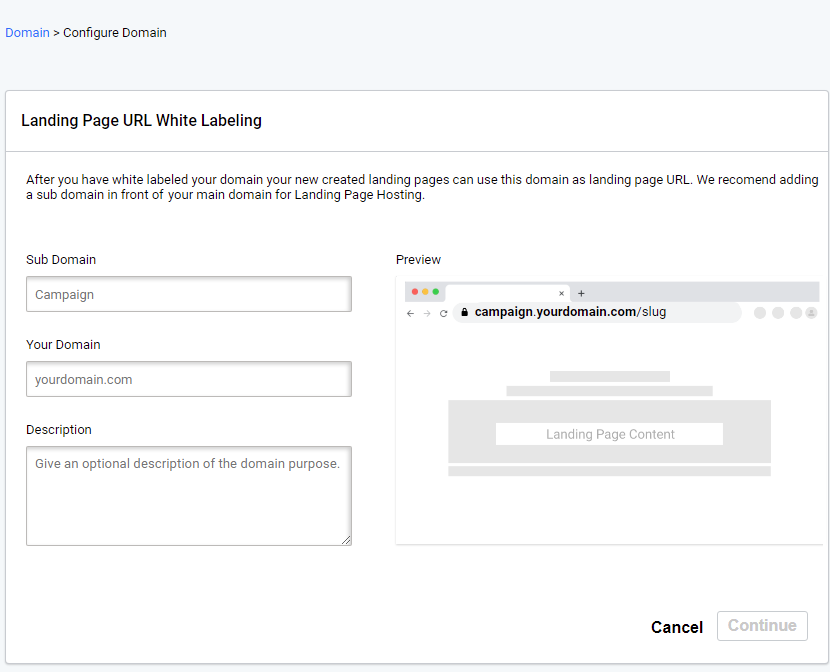The width and height of the screenshot is (830, 672).
Task: Click the tab close X in the preview
Action: click(561, 293)
